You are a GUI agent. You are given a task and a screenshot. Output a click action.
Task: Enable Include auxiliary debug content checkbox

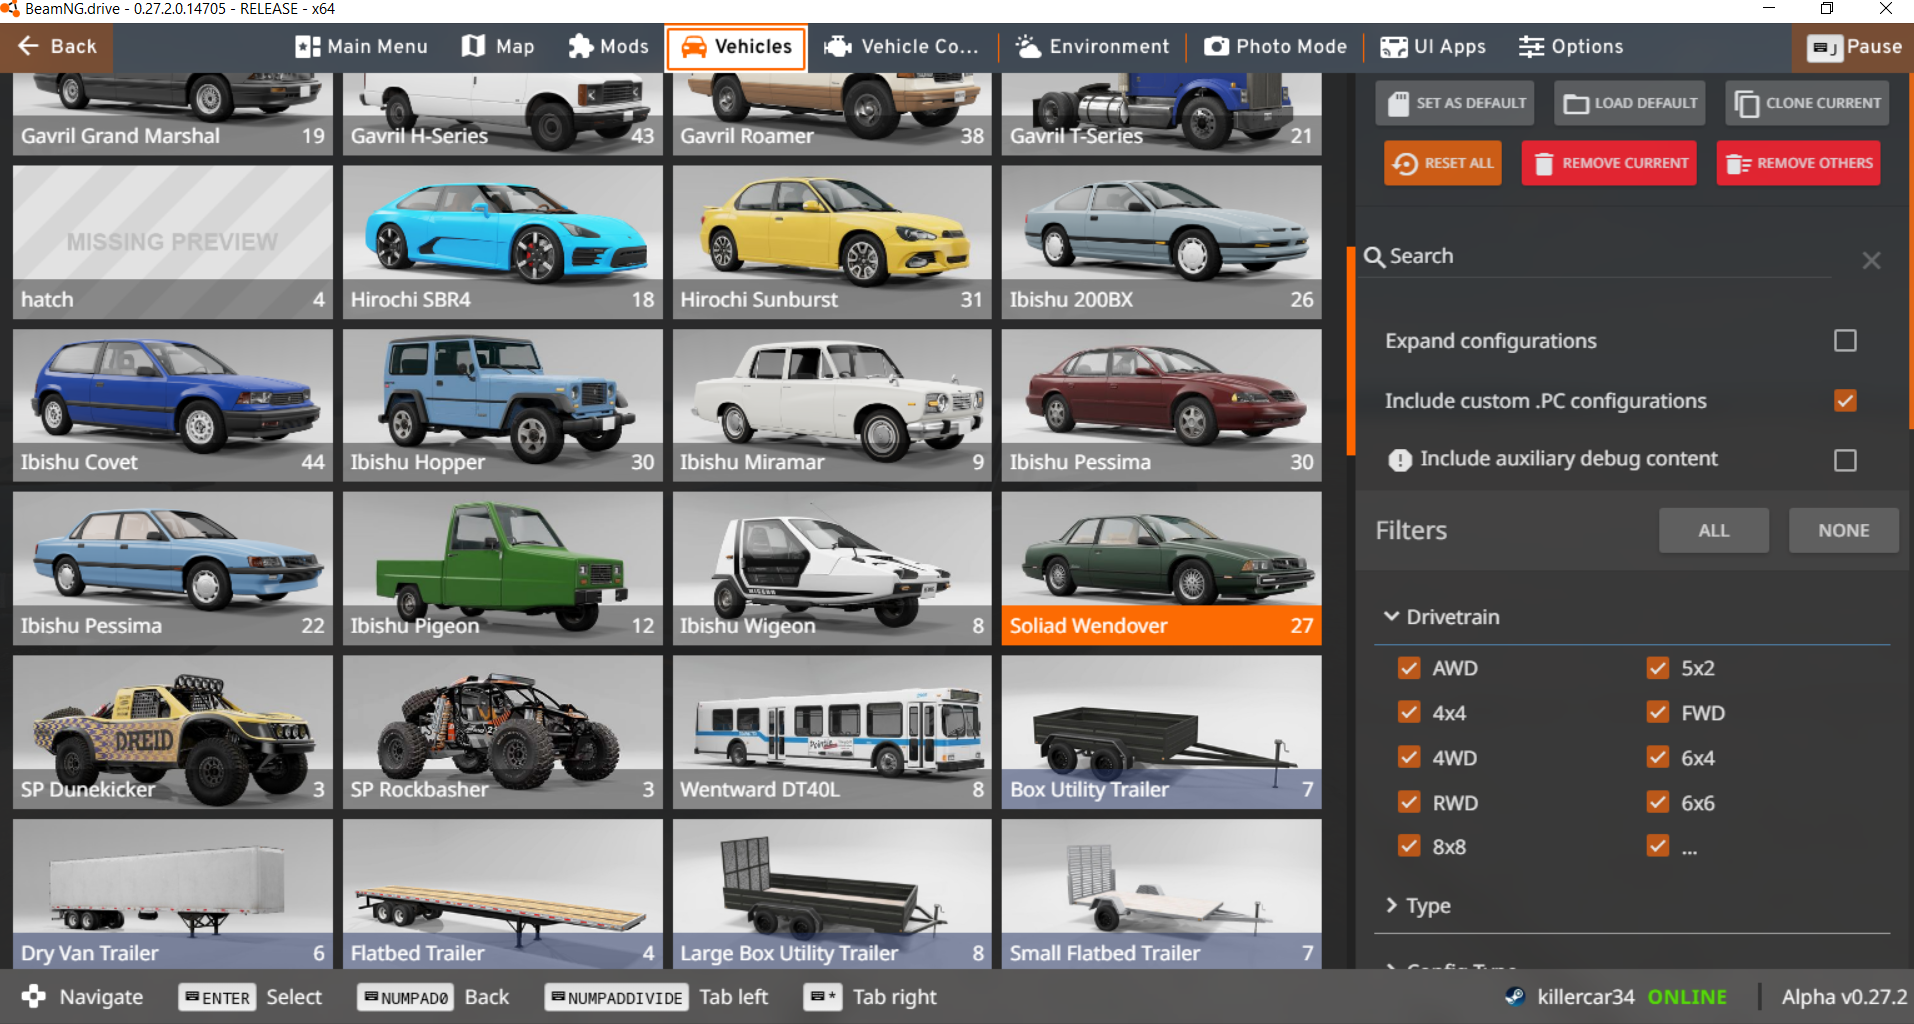click(1845, 460)
